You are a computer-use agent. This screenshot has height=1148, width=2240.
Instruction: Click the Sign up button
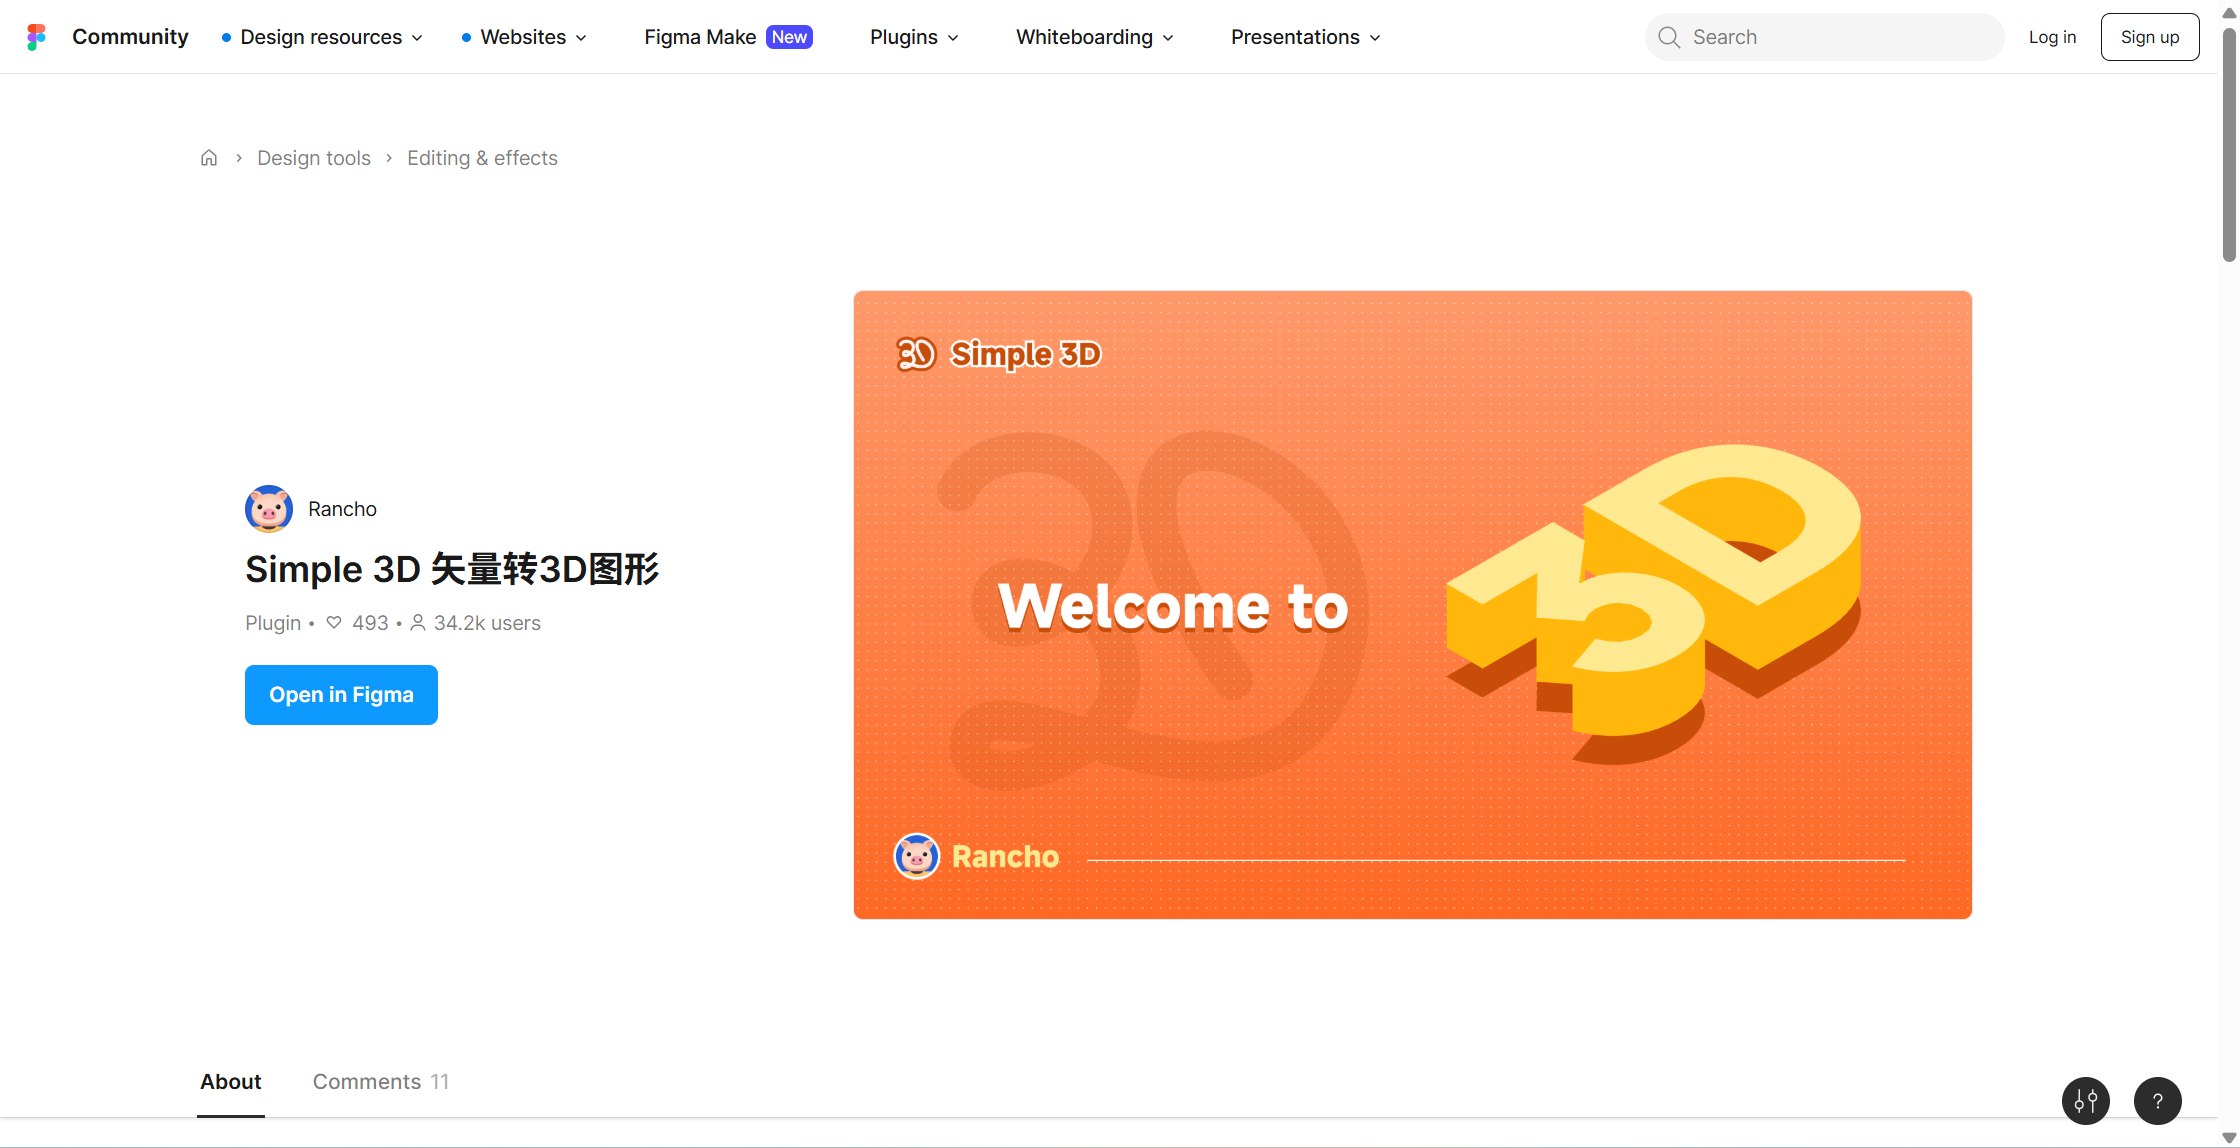(2149, 37)
